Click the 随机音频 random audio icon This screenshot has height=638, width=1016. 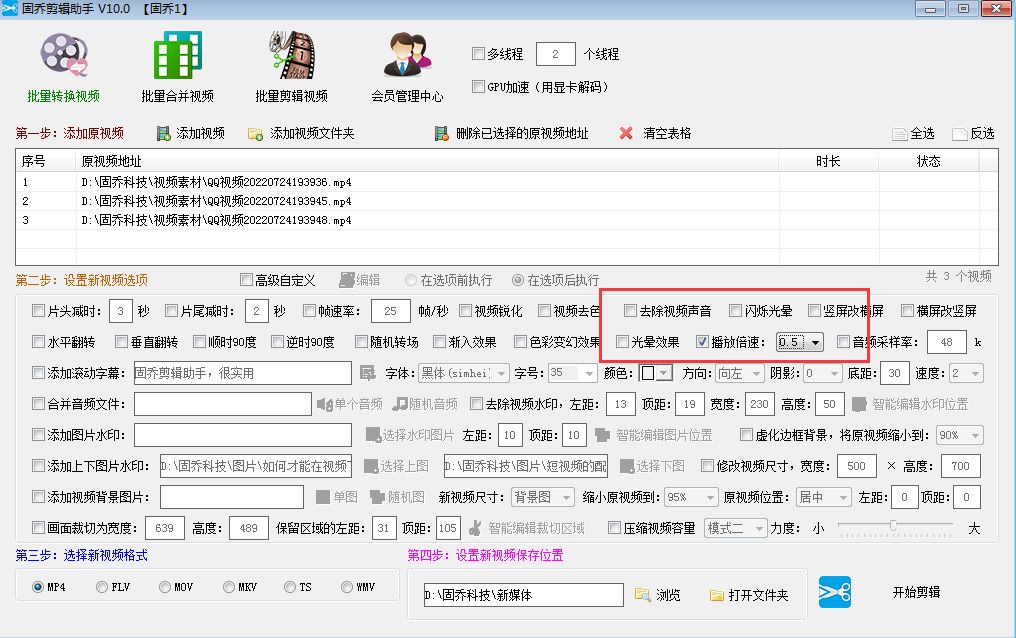[x=400, y=404]
